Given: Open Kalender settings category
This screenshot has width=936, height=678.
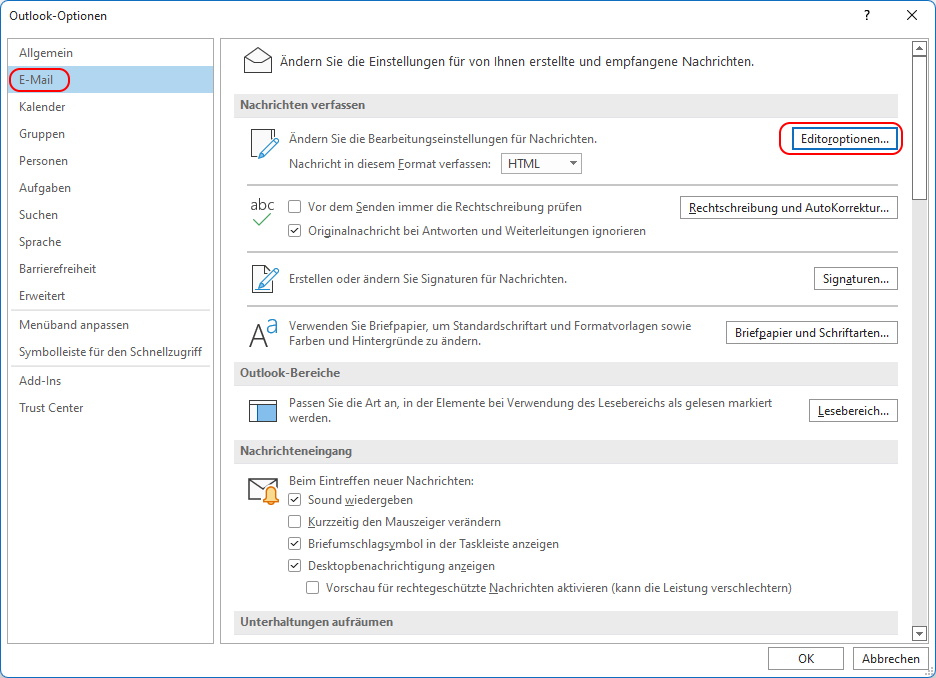Looking at the screenshot, I should coord(111,107).
